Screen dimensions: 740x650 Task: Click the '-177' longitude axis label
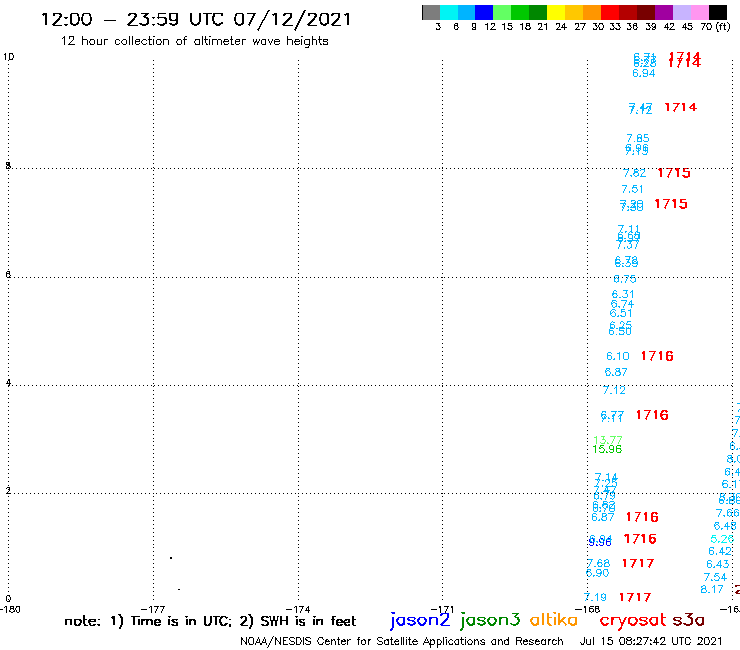click(153, 609)
